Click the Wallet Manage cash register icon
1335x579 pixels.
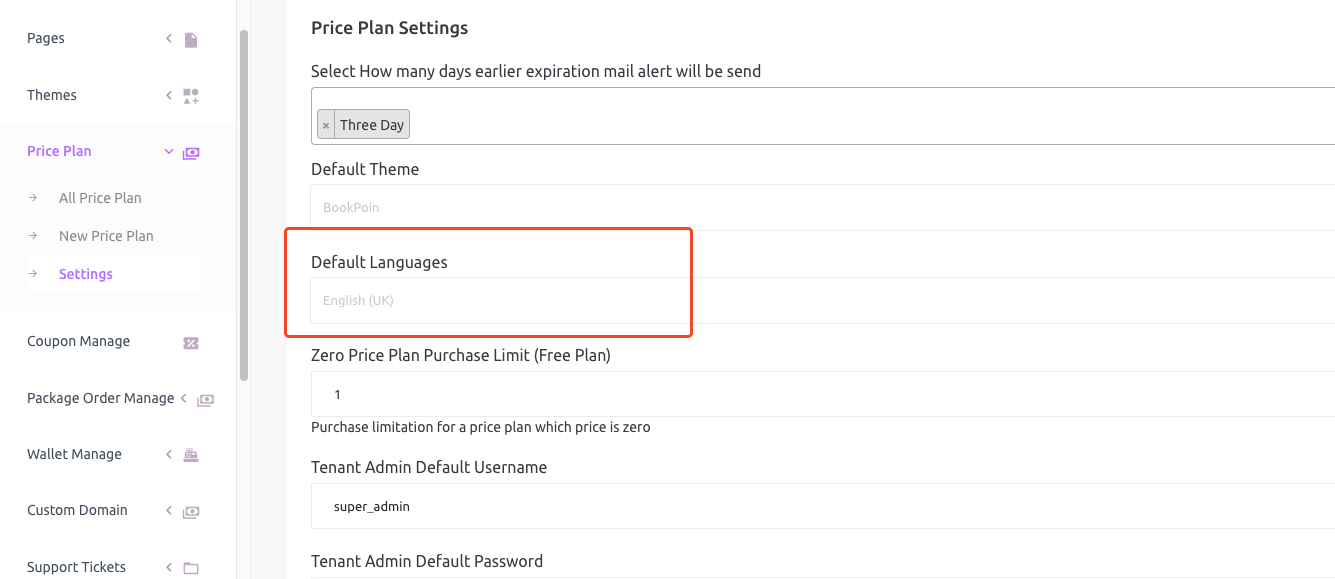click(191, 455)
